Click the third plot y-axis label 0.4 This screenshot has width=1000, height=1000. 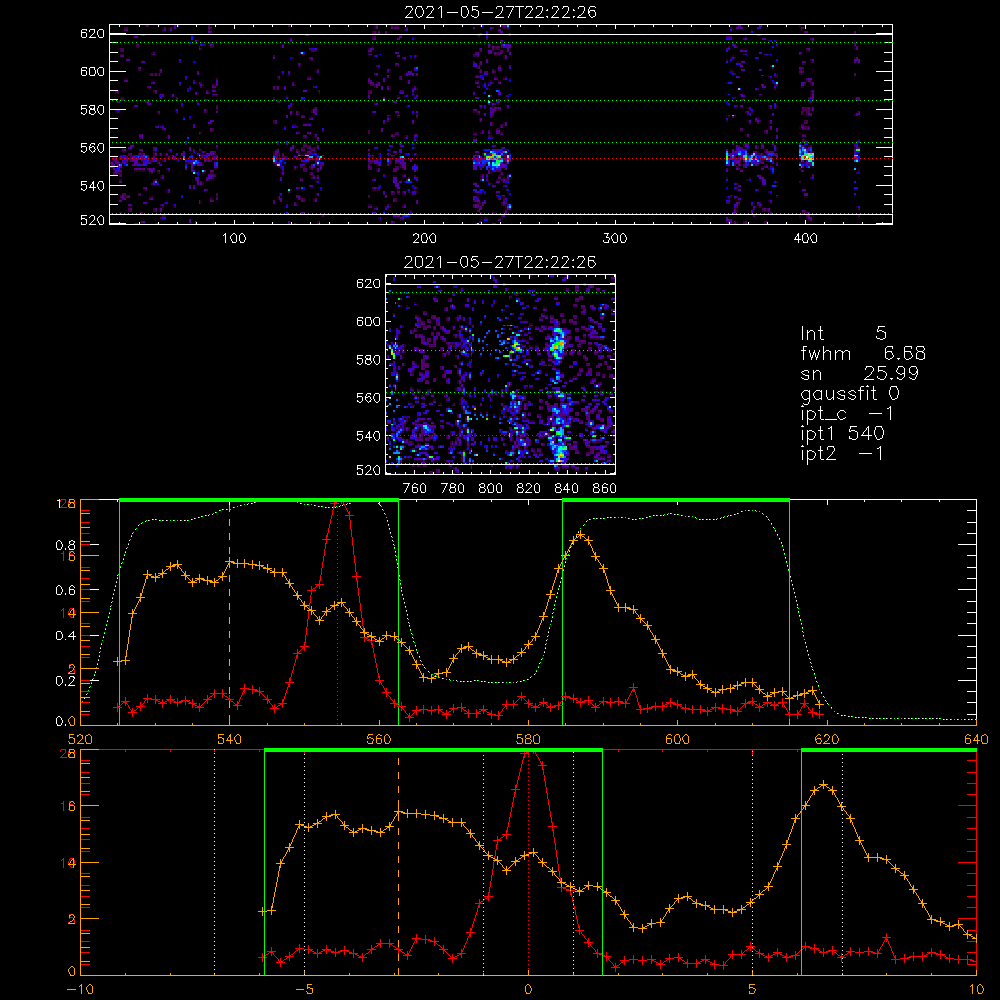(66, 636)
